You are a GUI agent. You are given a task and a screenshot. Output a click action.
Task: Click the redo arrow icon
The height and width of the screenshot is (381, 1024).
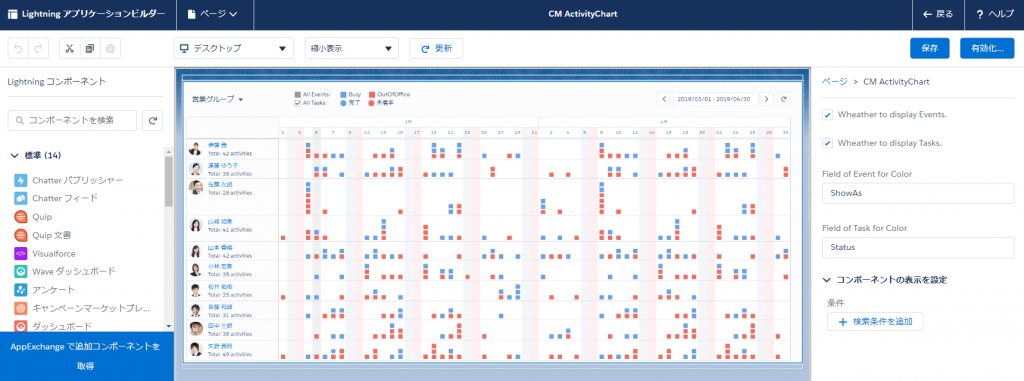tap(38, 49)
